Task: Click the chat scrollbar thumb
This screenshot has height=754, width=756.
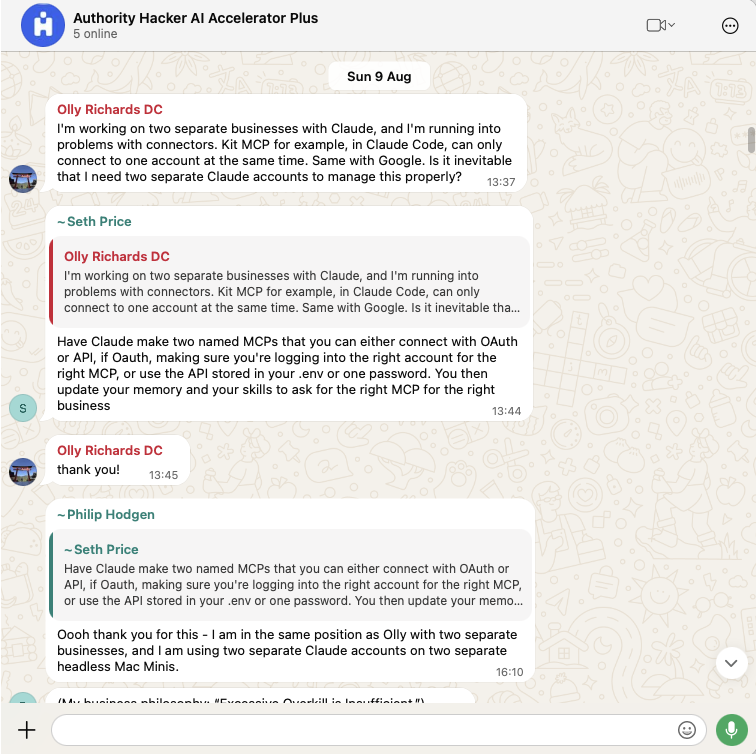Action: pos(751,140)
